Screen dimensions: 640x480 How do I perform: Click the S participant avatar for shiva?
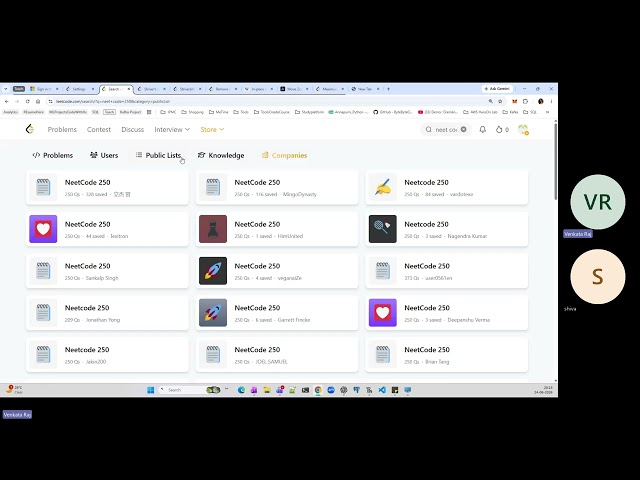[x=598, y=277]
